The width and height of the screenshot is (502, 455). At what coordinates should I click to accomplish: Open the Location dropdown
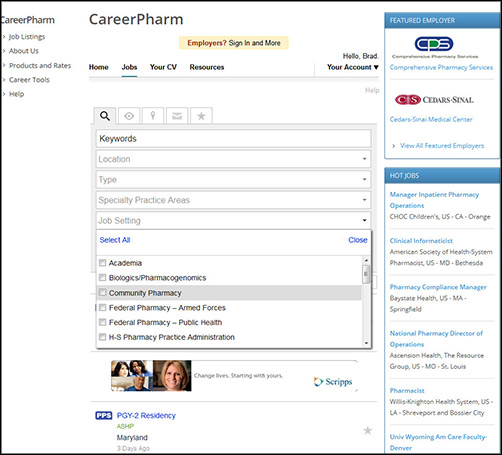[x=233, y=159]
